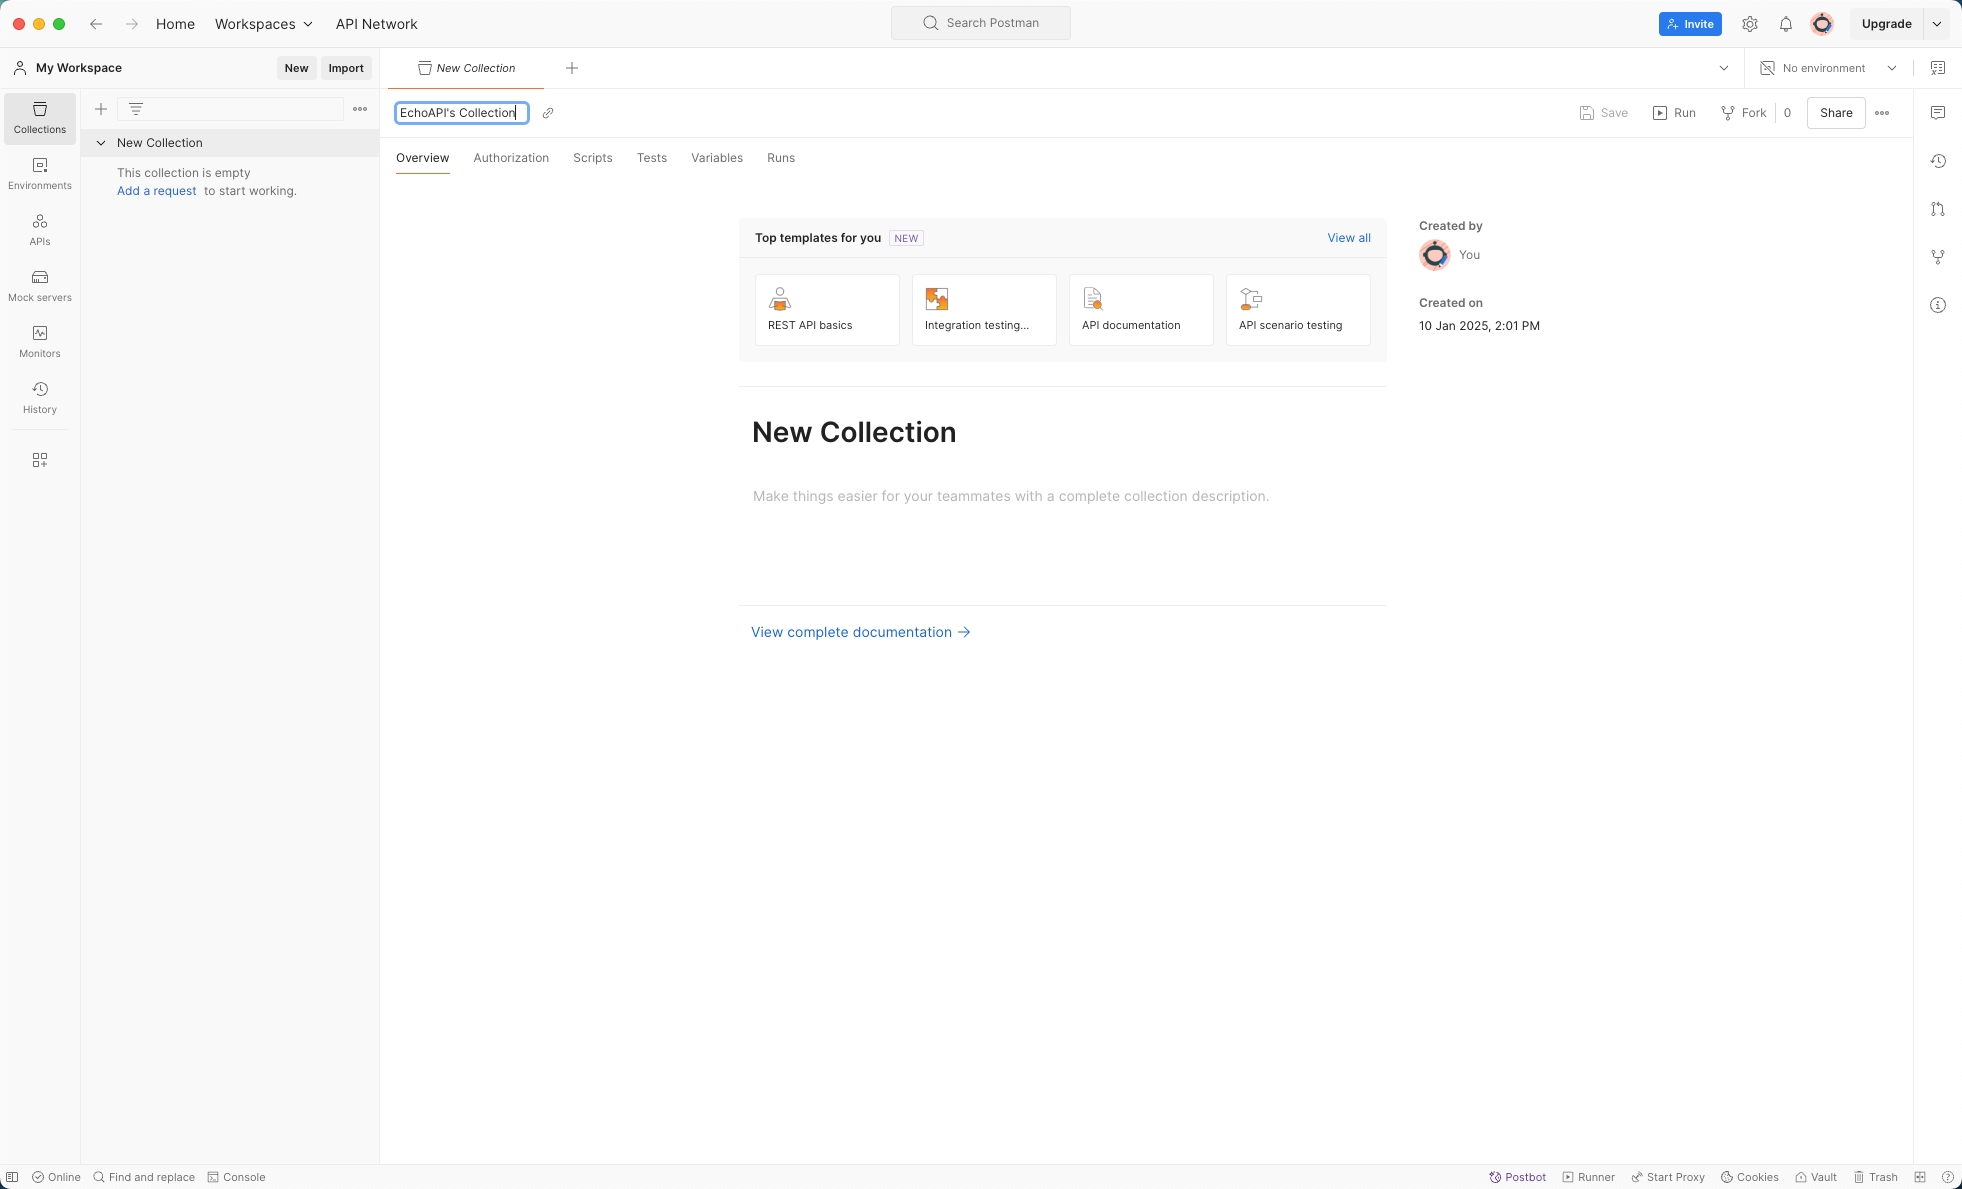Open the Monitors sidebar section

click(x=40, y=341)
